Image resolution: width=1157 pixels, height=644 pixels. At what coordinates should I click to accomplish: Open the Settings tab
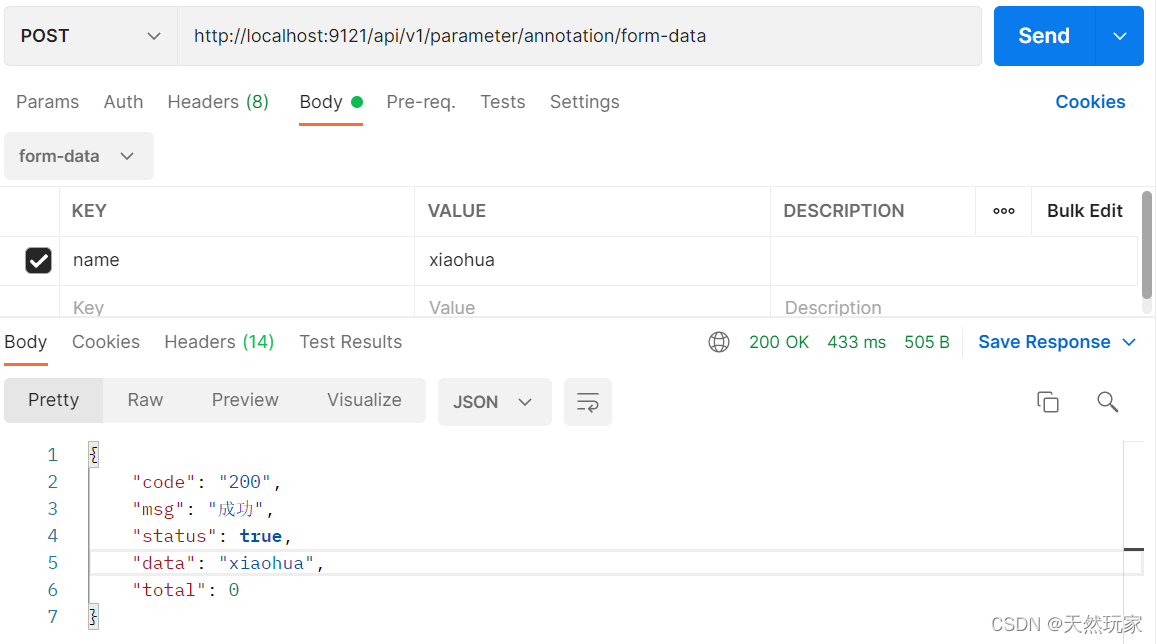pos(584,102)
